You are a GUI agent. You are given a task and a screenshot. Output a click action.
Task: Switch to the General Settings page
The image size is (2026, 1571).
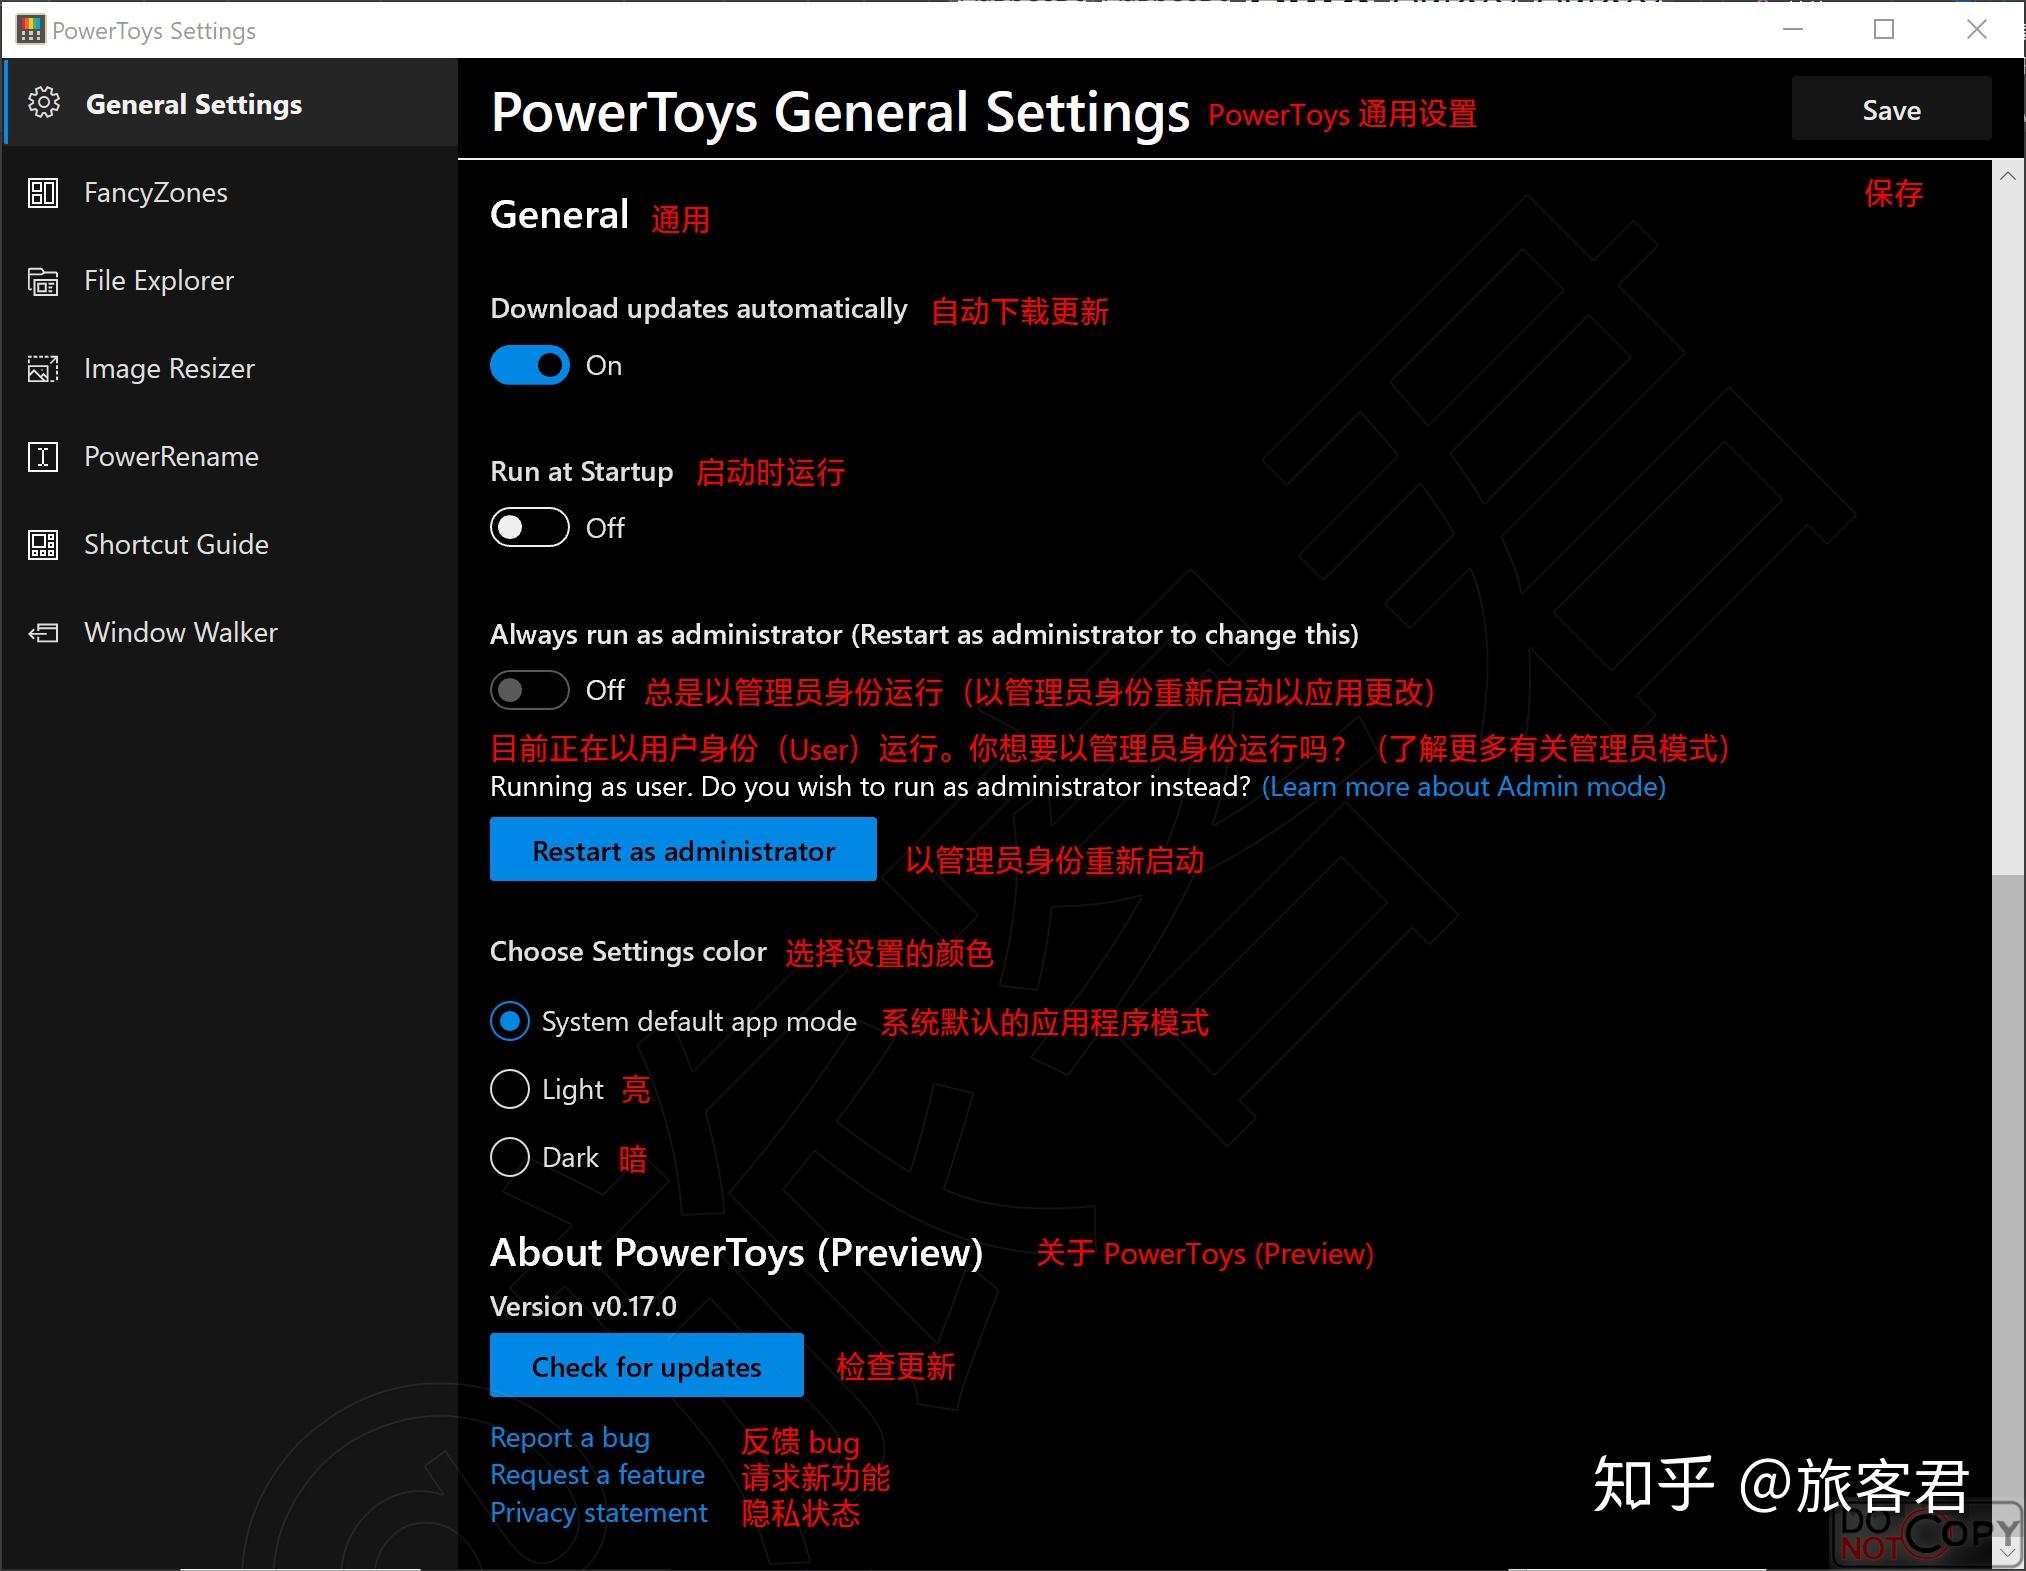194,103
